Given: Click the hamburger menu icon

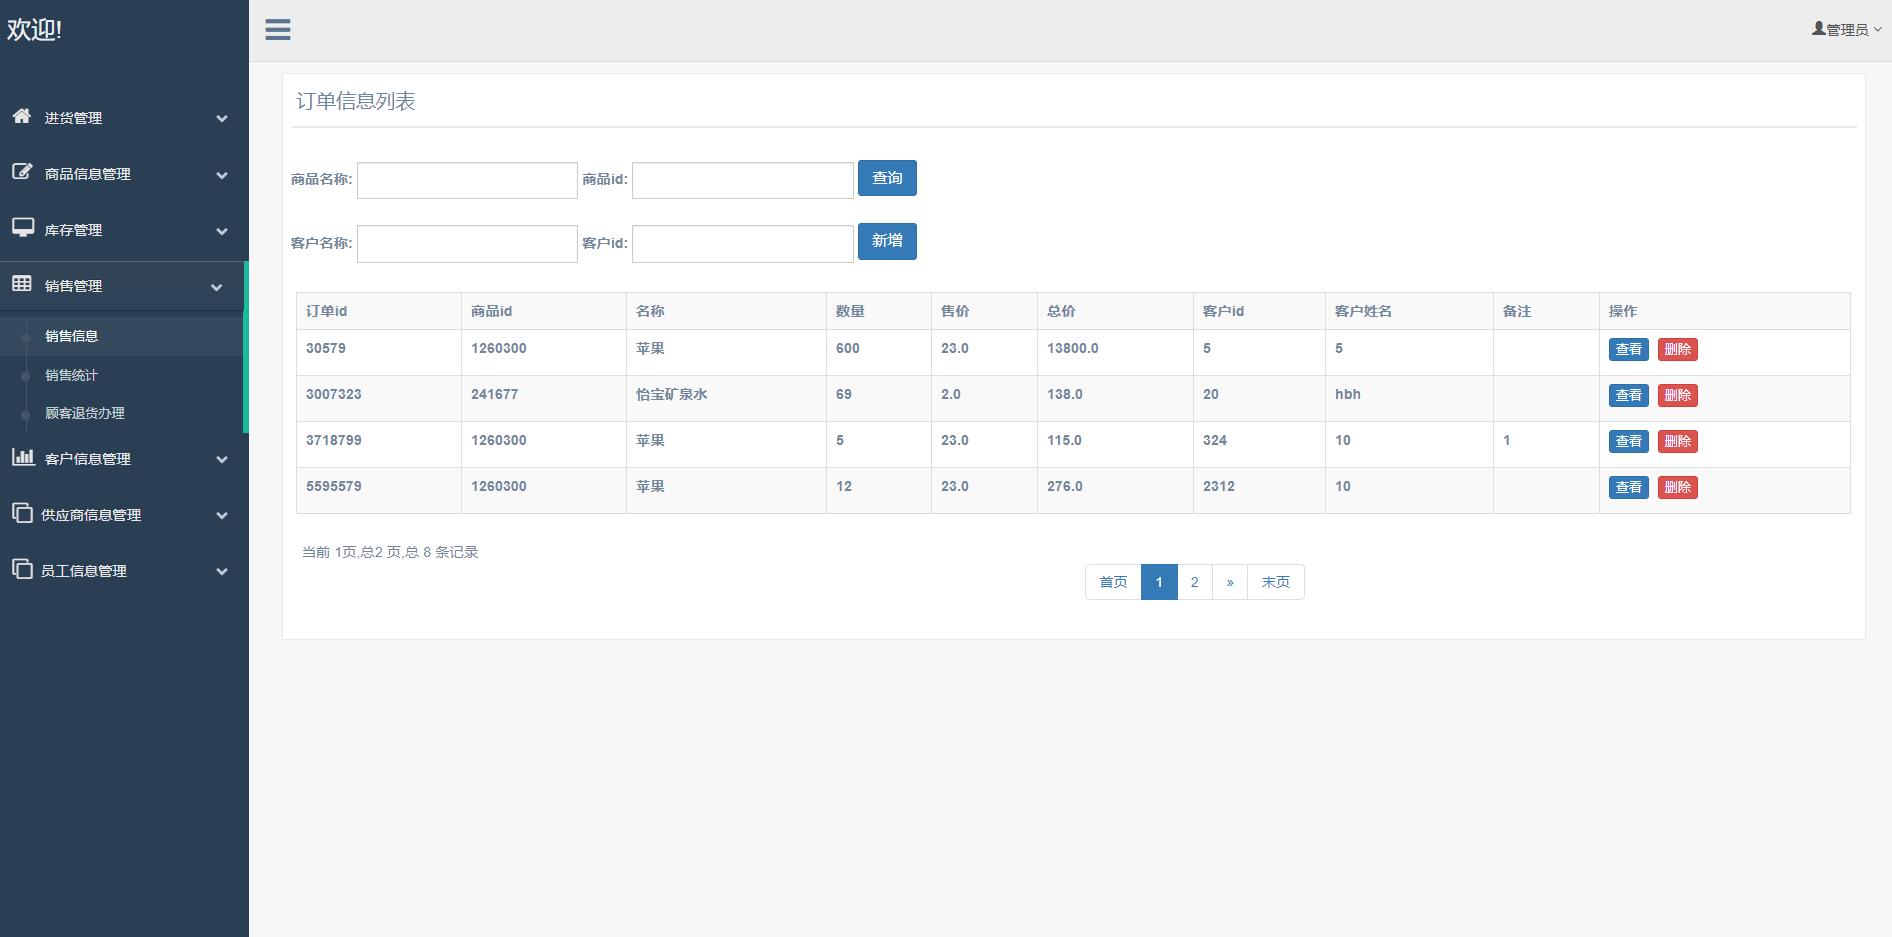Looking at the screenshot, I should tap(278, 30).
